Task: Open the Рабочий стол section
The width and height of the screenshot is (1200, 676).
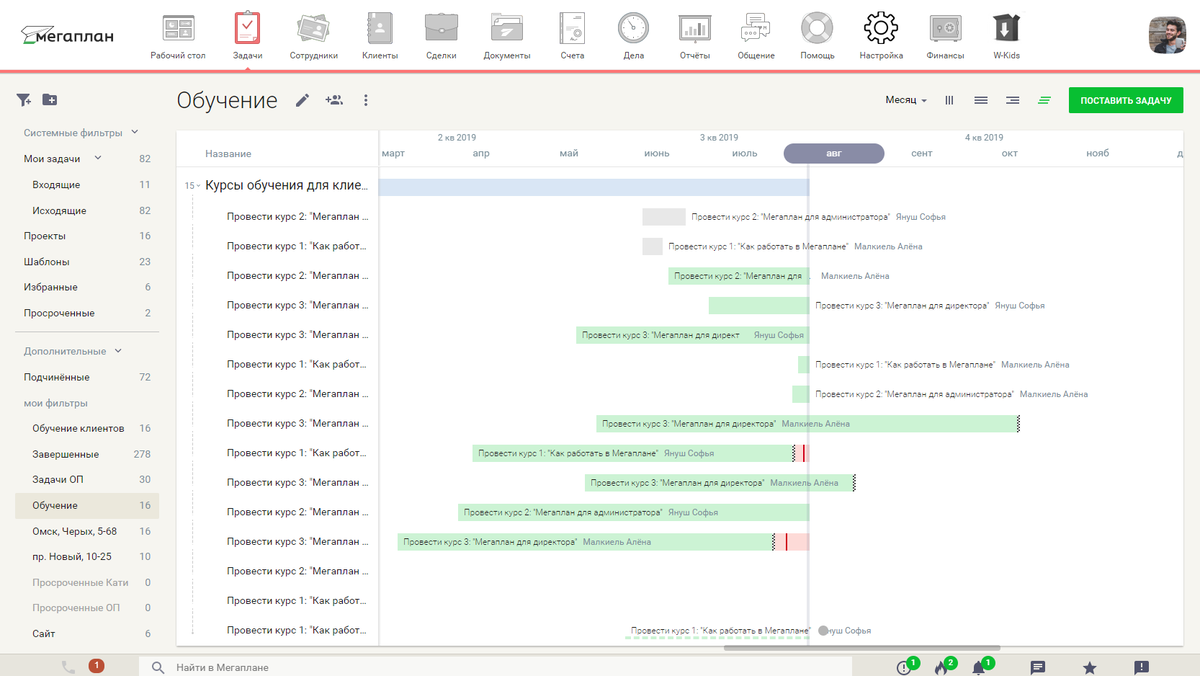Action: pos(178,37)
